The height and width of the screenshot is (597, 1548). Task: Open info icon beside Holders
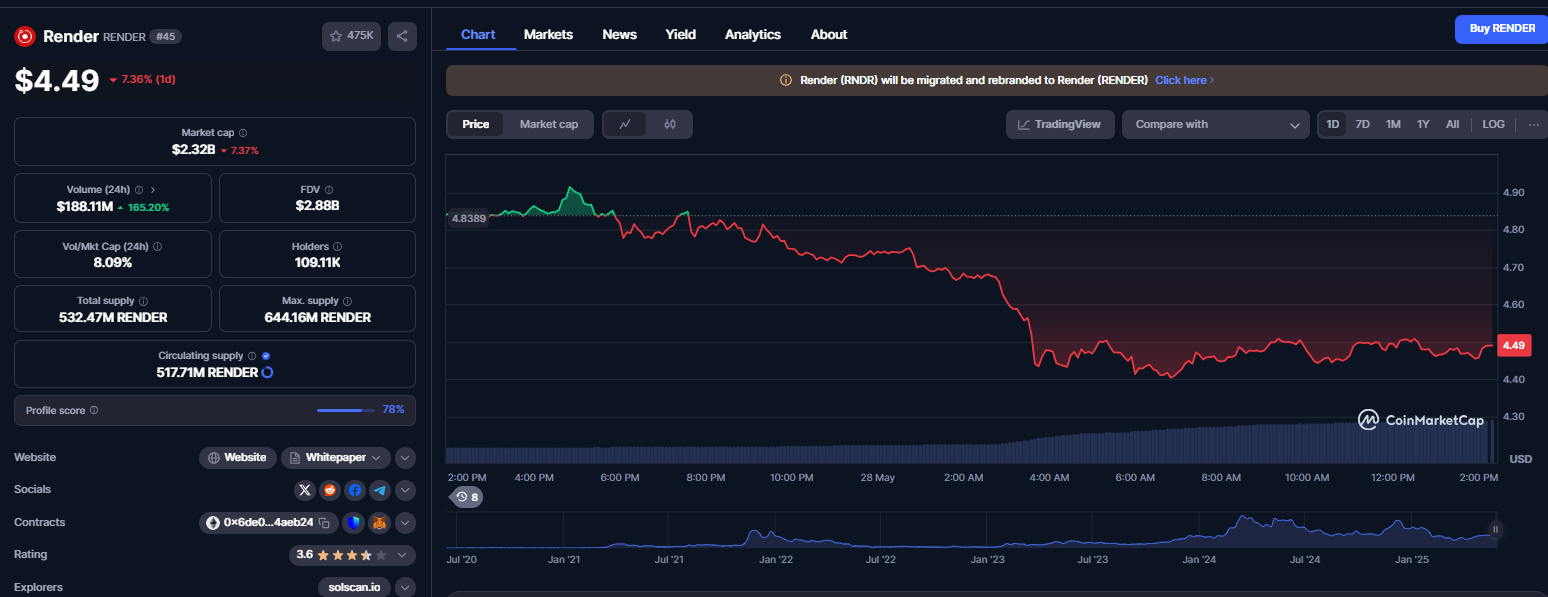point(337,246)
